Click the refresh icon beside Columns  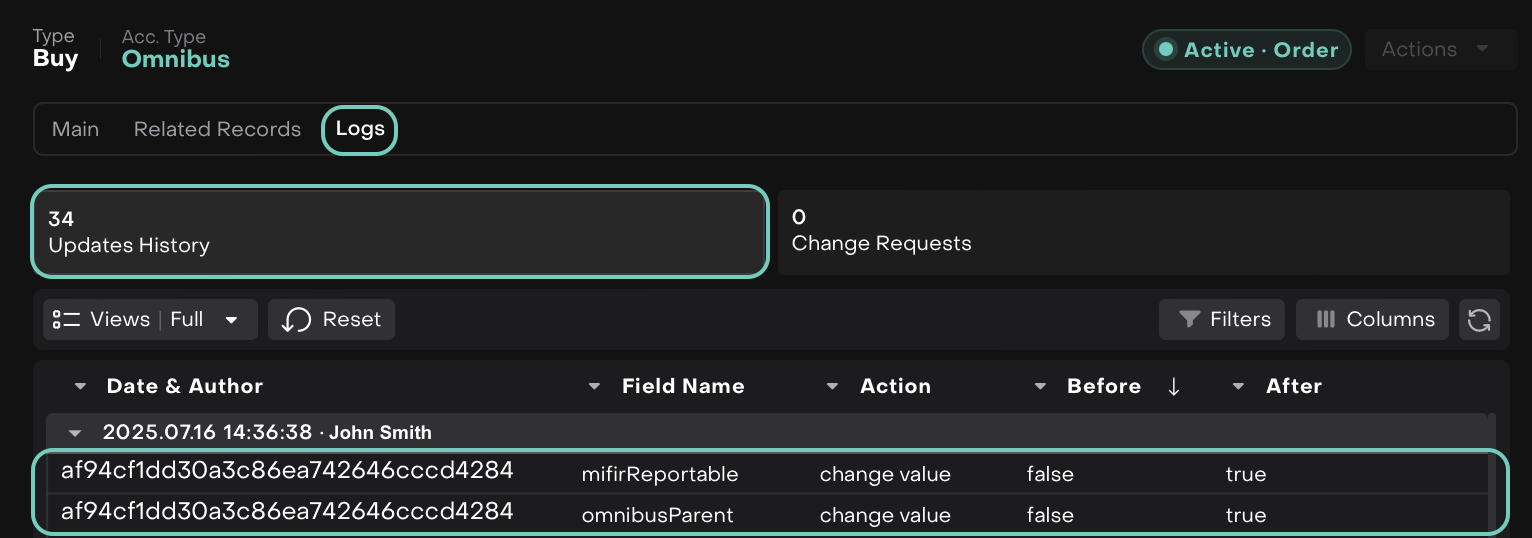tap(1479, 320)
